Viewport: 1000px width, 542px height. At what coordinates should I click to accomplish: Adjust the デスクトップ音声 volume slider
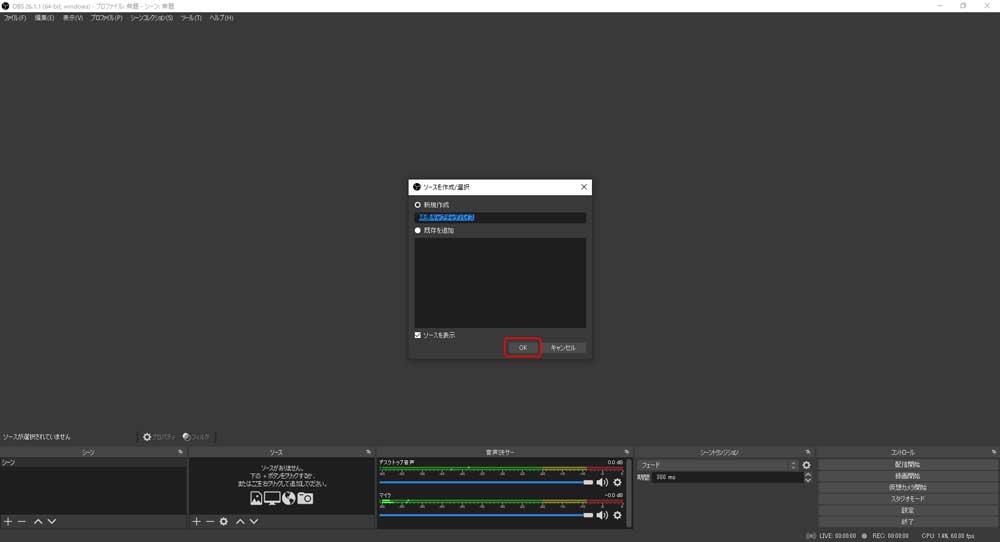pos(486,483)
